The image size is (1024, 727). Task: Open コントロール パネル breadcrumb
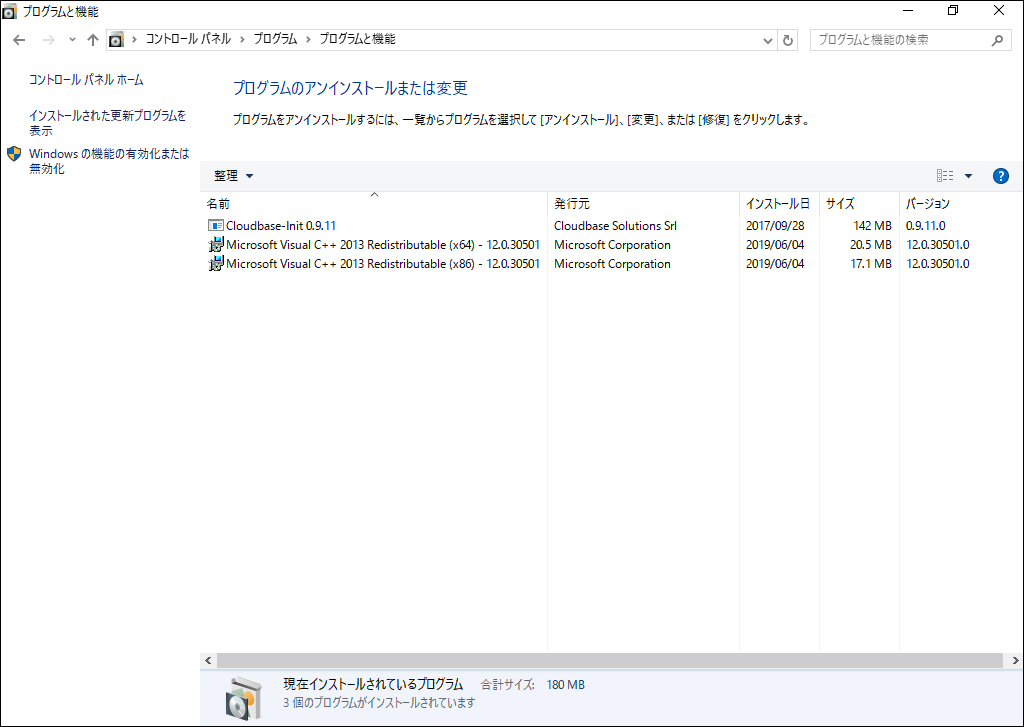click(x=188, y=39)
